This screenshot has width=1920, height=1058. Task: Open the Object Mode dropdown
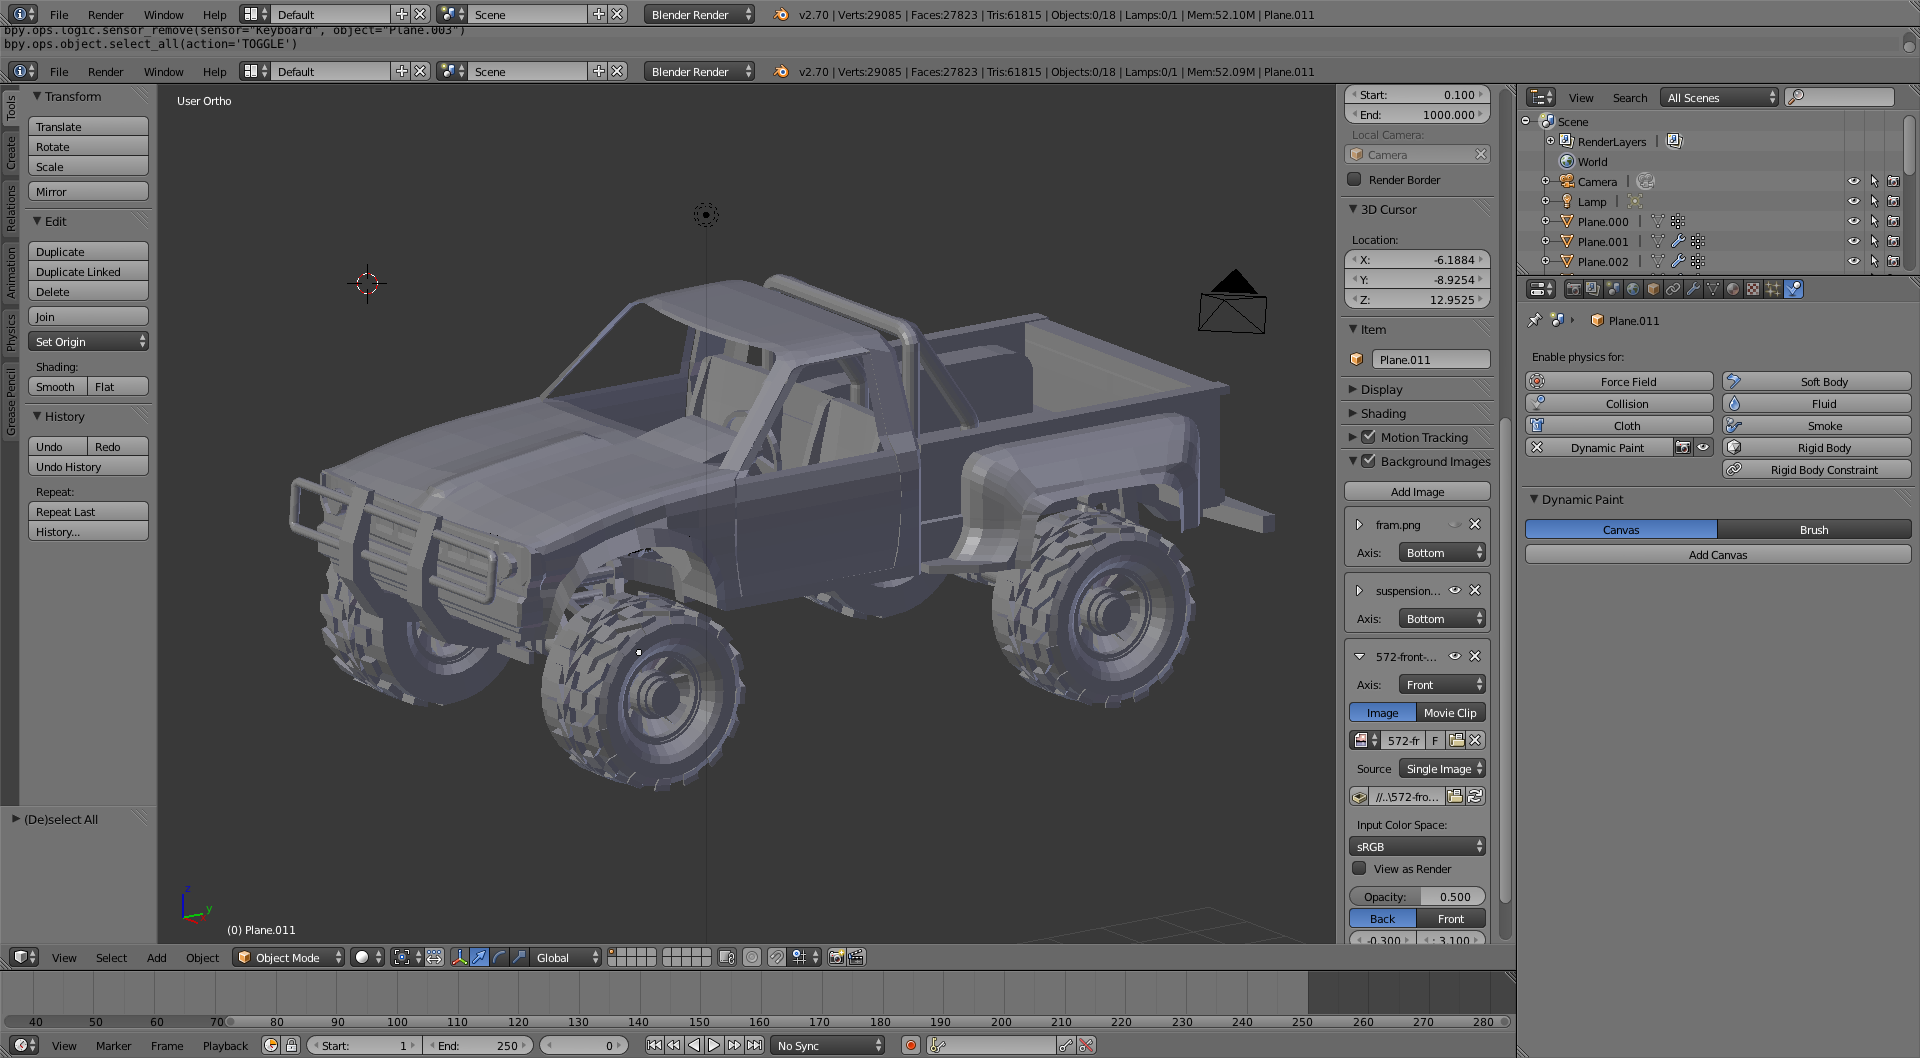(x=288, y=957)
